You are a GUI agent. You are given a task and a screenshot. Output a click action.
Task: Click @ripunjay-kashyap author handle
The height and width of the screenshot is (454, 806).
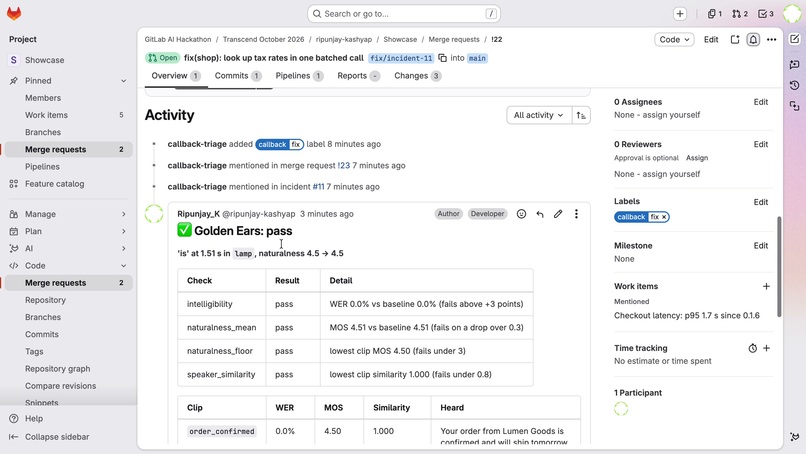click(x=259, y=214)
